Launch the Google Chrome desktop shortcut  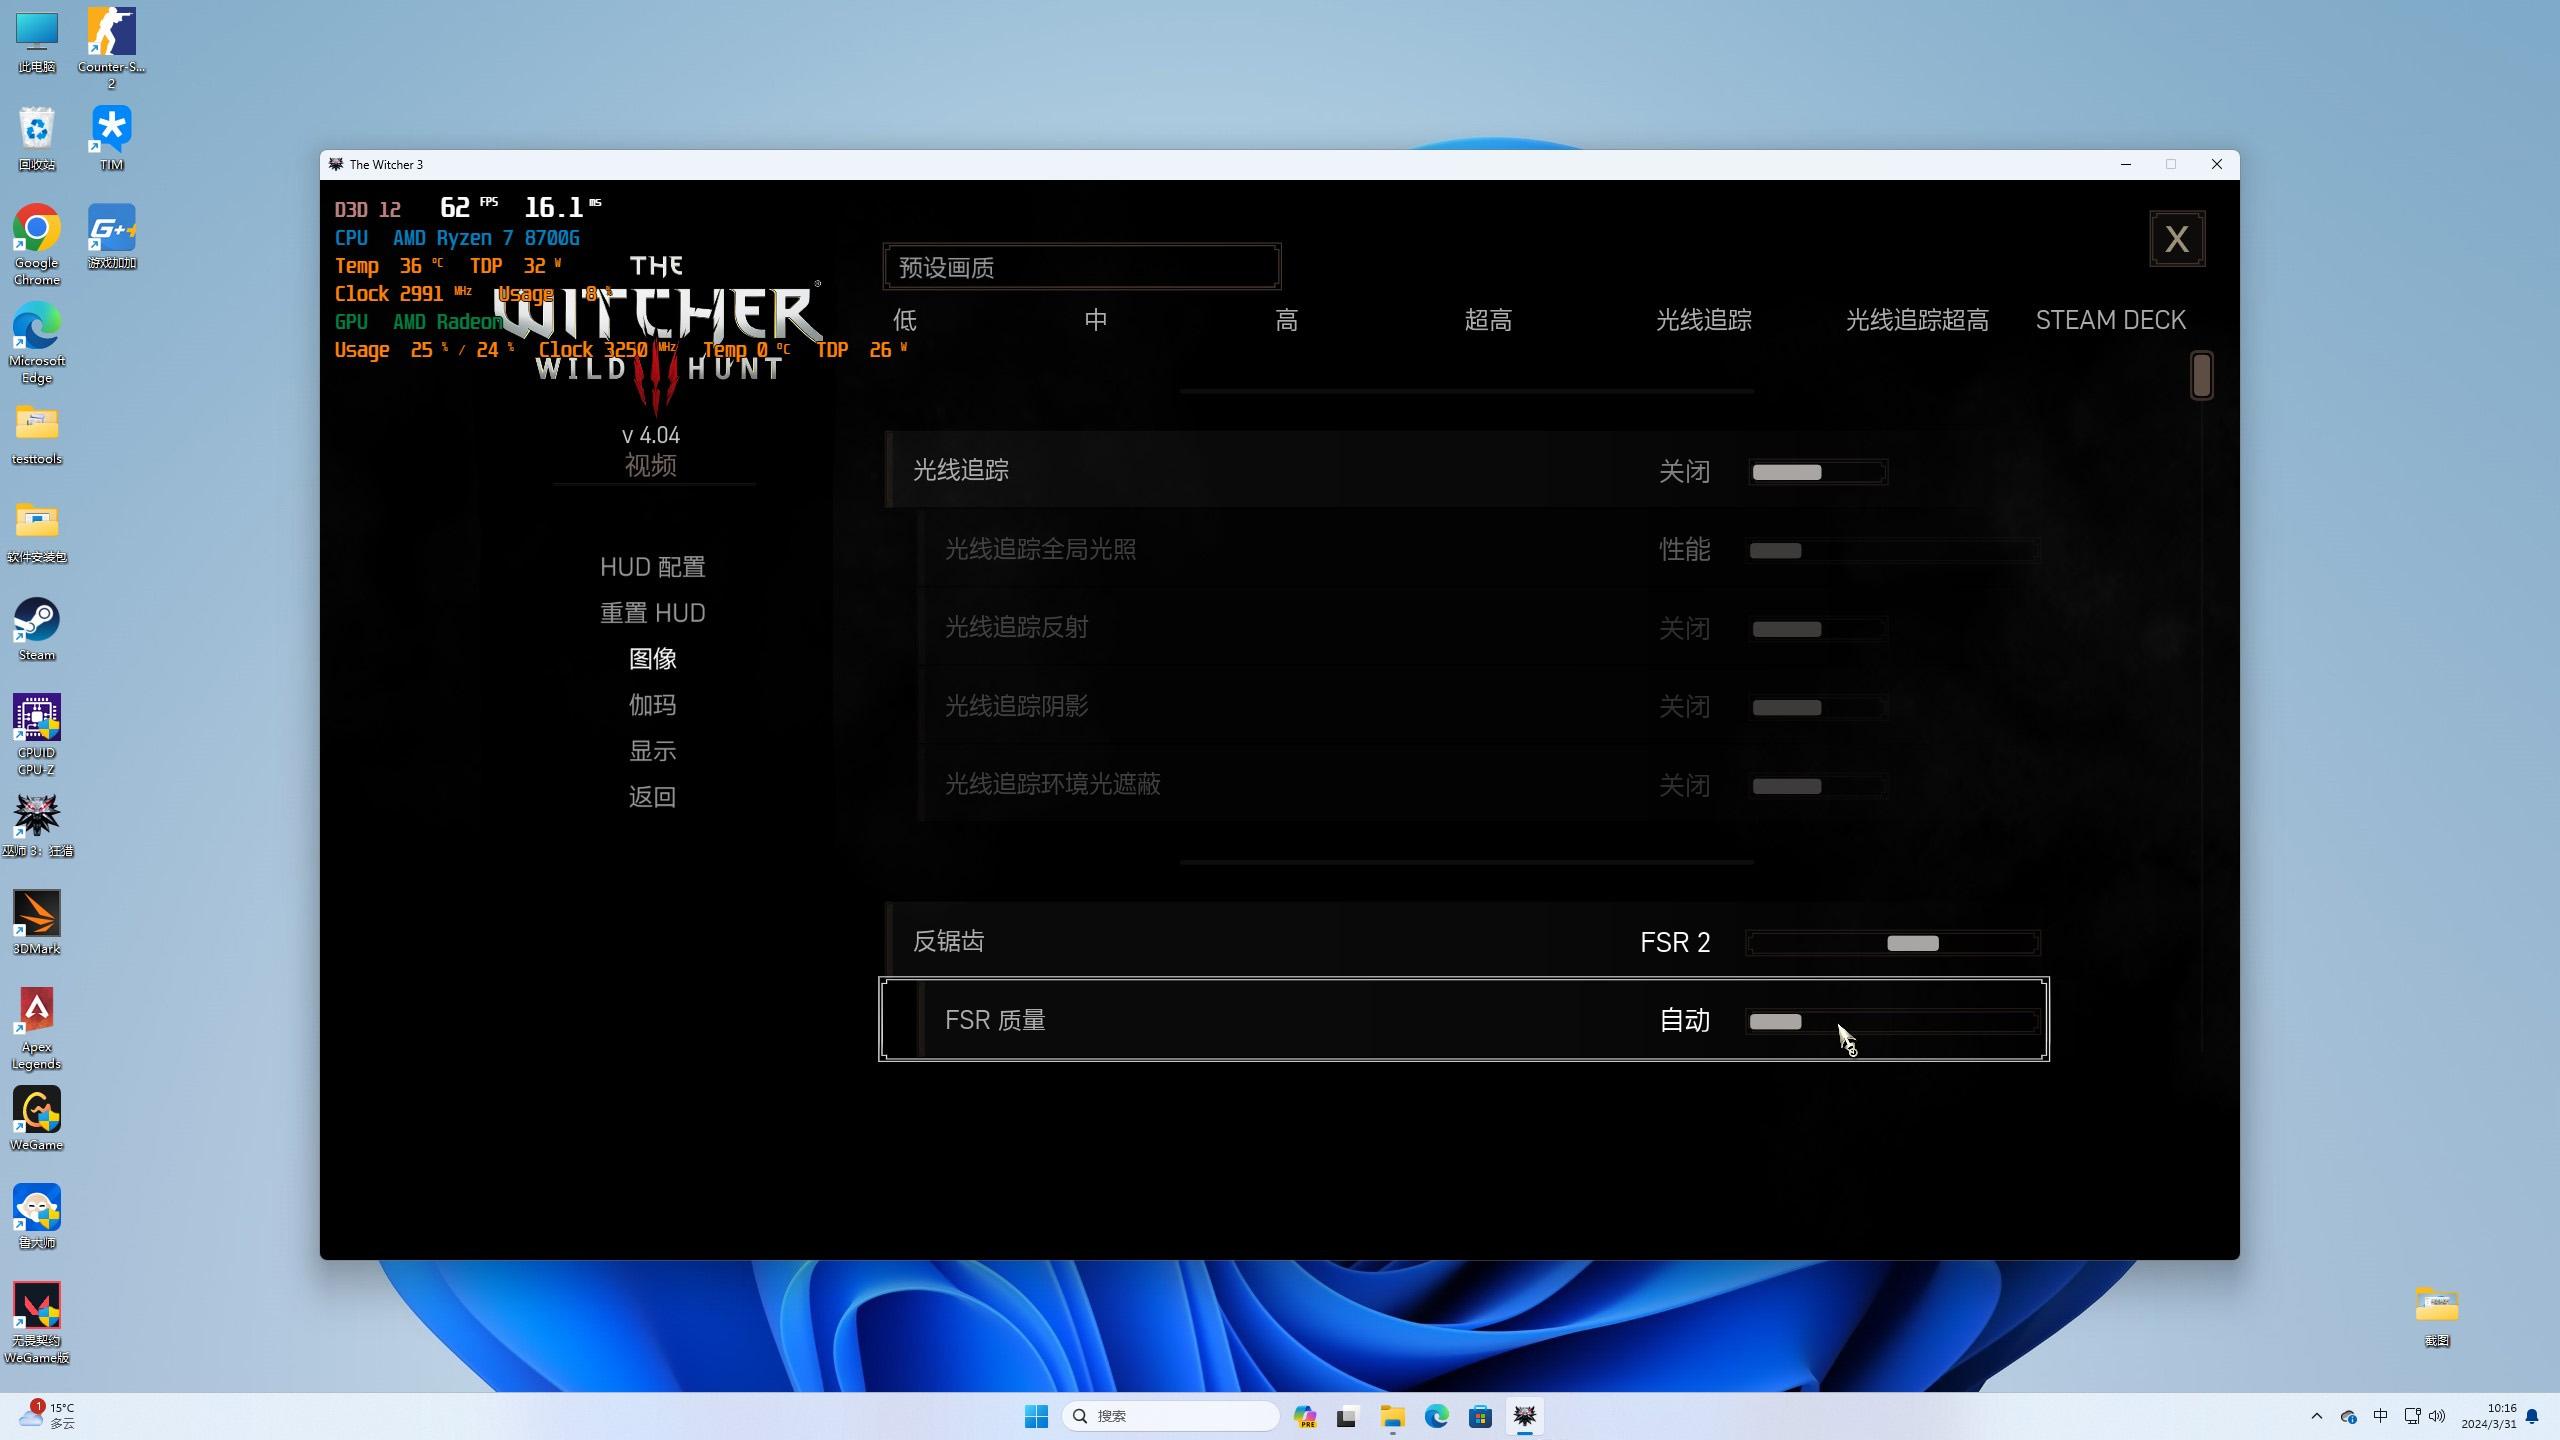click(37, 246)
